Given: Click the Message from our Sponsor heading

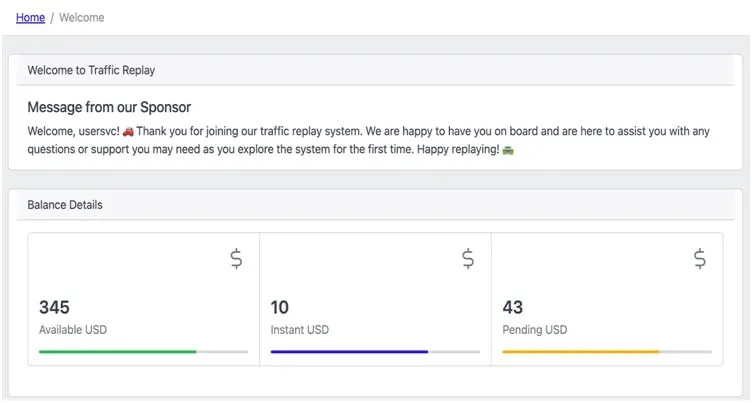Looking at the screenshot, I should point(109,108).
